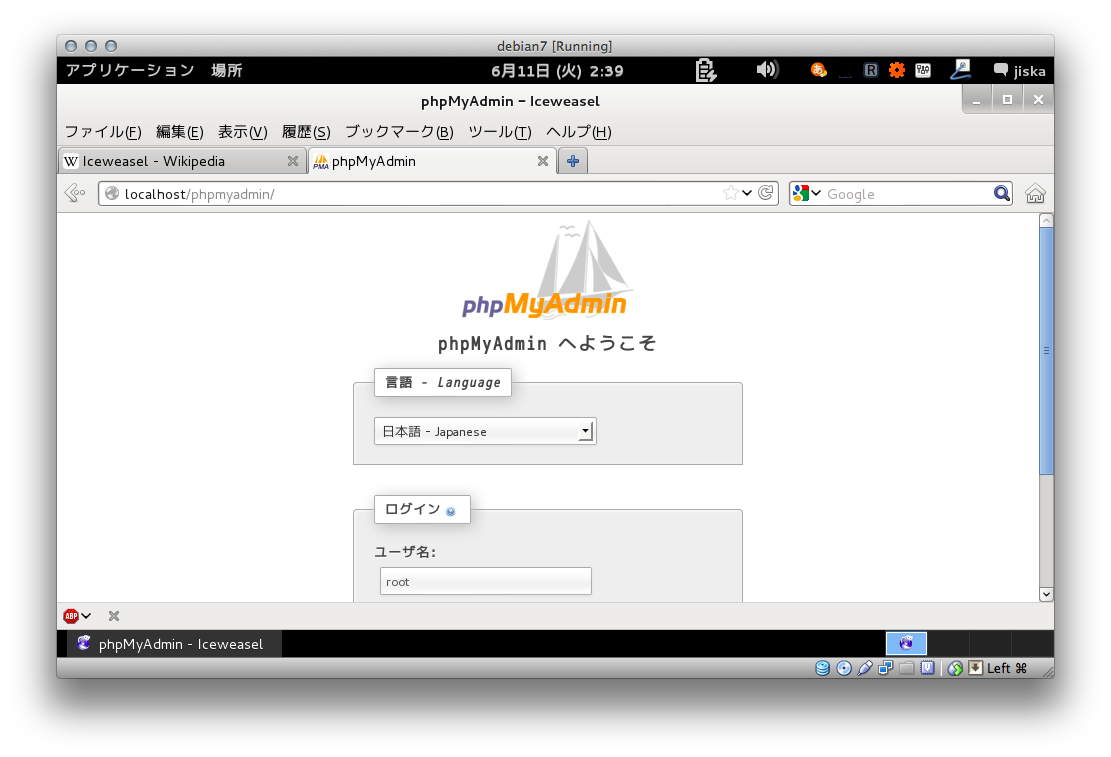Switch to the phpMyAdmin tab

point(432,161)
